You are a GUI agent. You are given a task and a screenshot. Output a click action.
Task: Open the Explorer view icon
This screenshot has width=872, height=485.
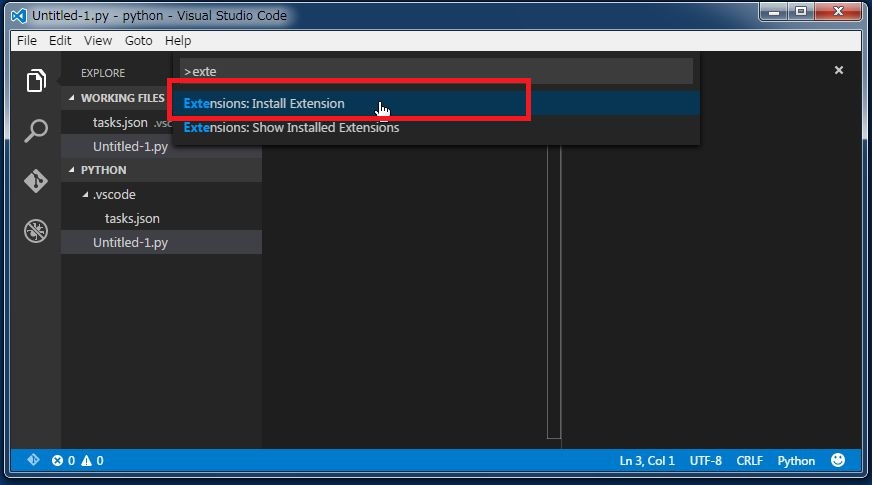(36, 81)
